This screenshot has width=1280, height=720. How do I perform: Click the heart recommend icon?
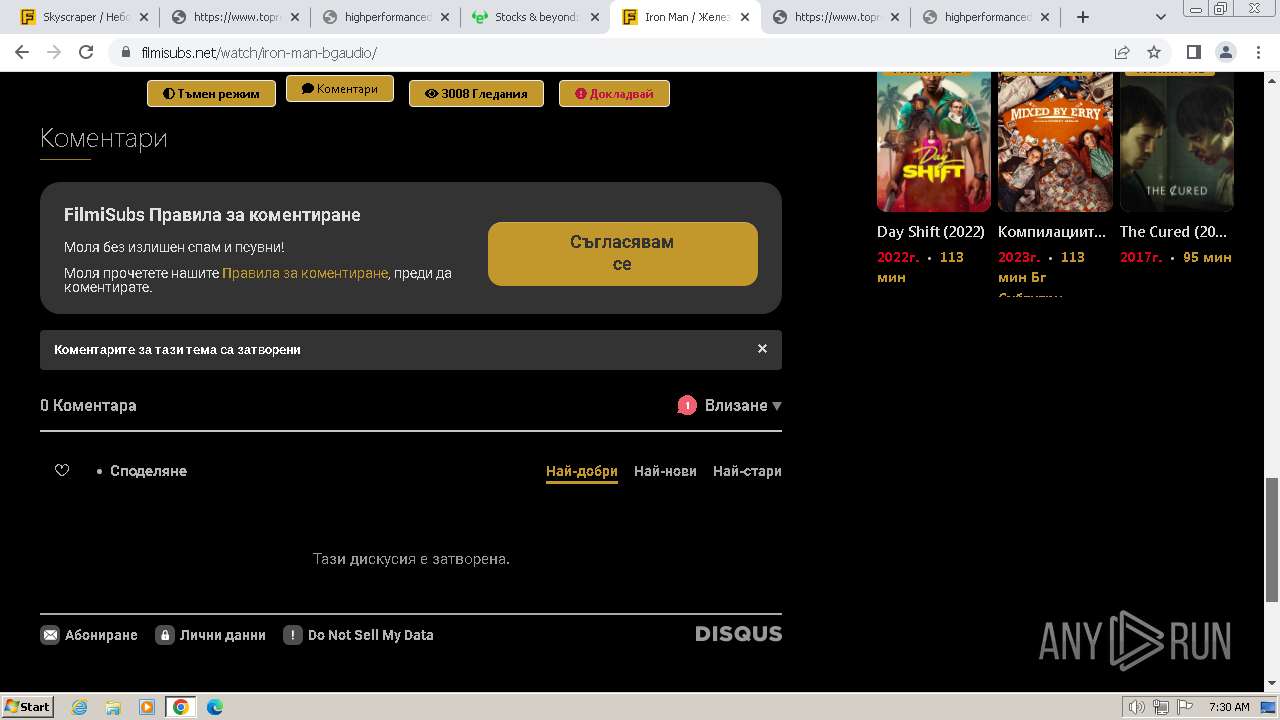click(62, 470)
